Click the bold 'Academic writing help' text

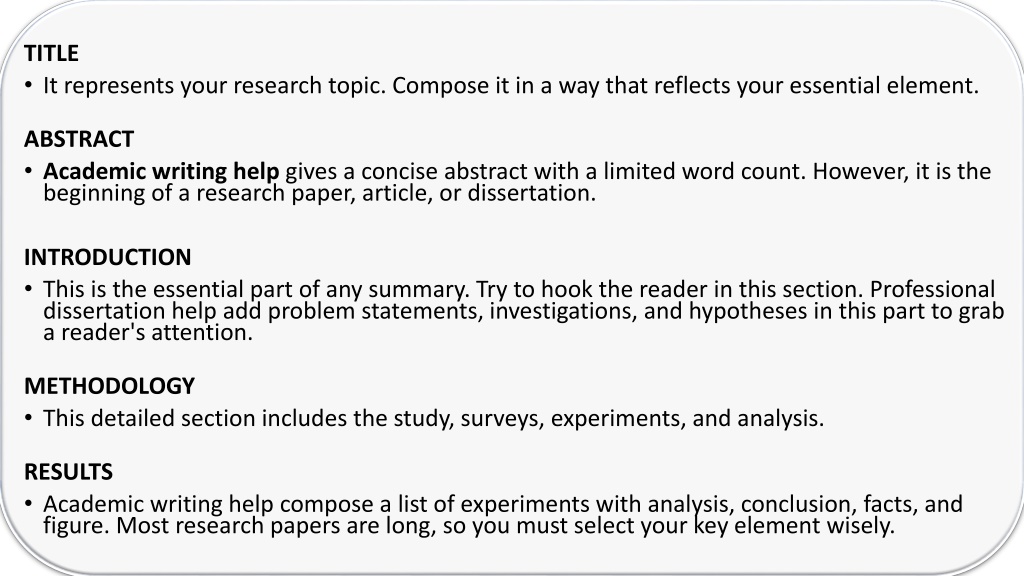[x=161, y=171]
